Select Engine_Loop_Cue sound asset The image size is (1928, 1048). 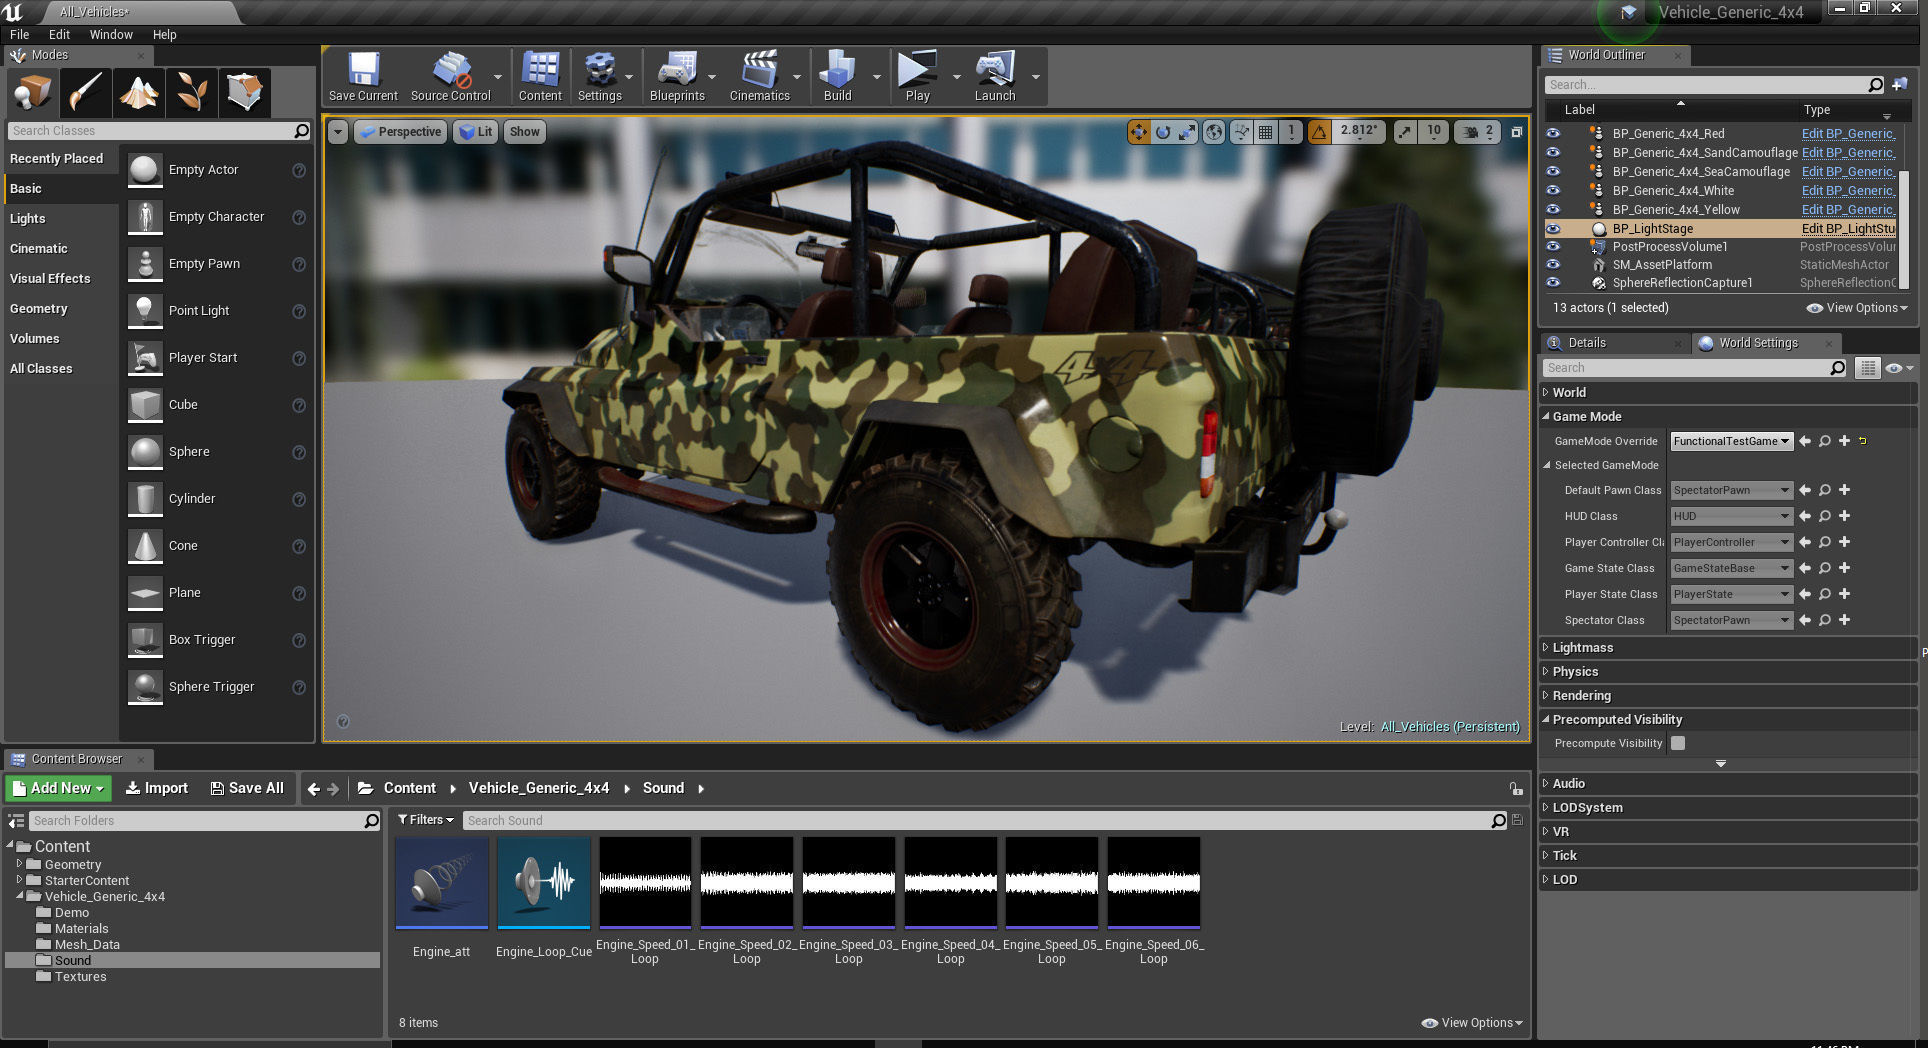544,898
